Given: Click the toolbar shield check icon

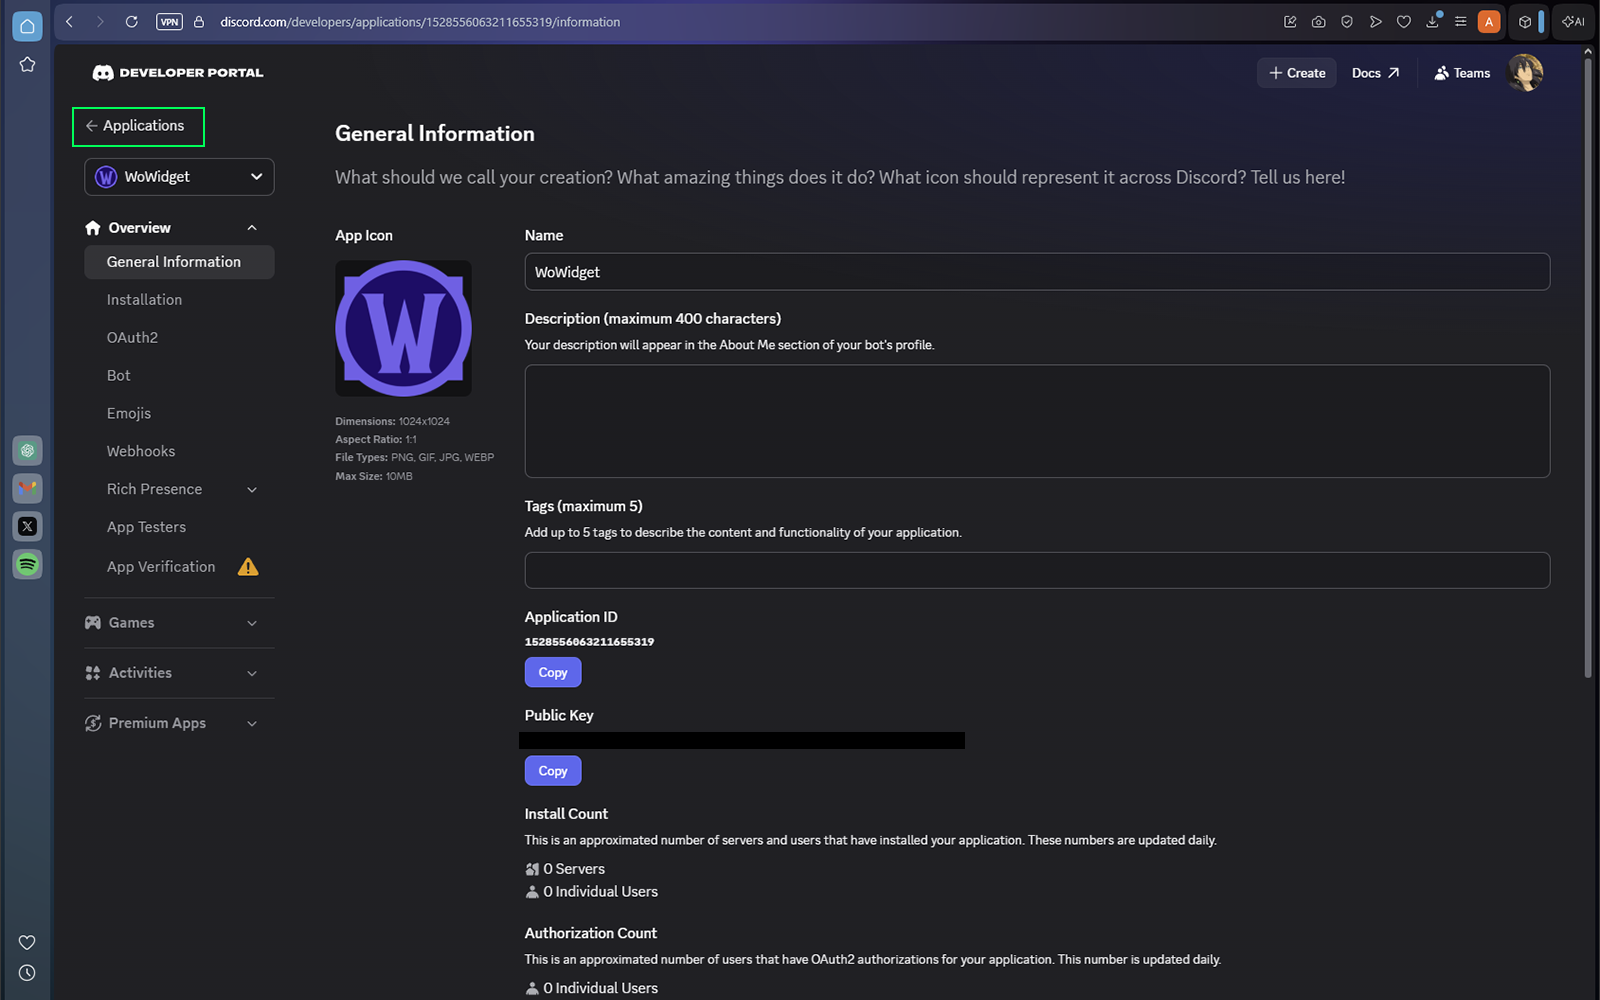Looking at the screenshot, I should 1347,22.
